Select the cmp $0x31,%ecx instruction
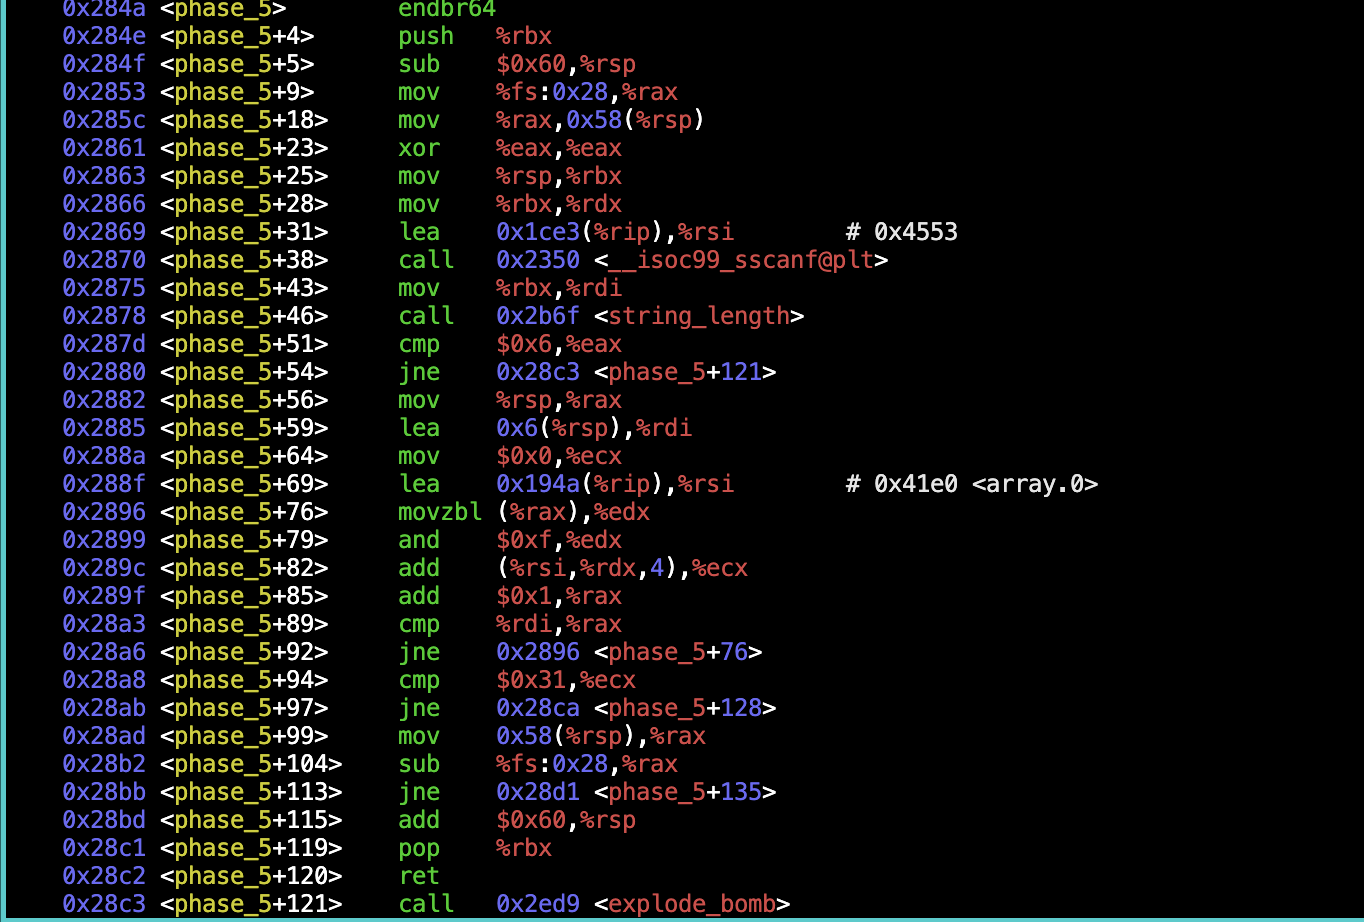1364x922 pixels. pos(520,679)
